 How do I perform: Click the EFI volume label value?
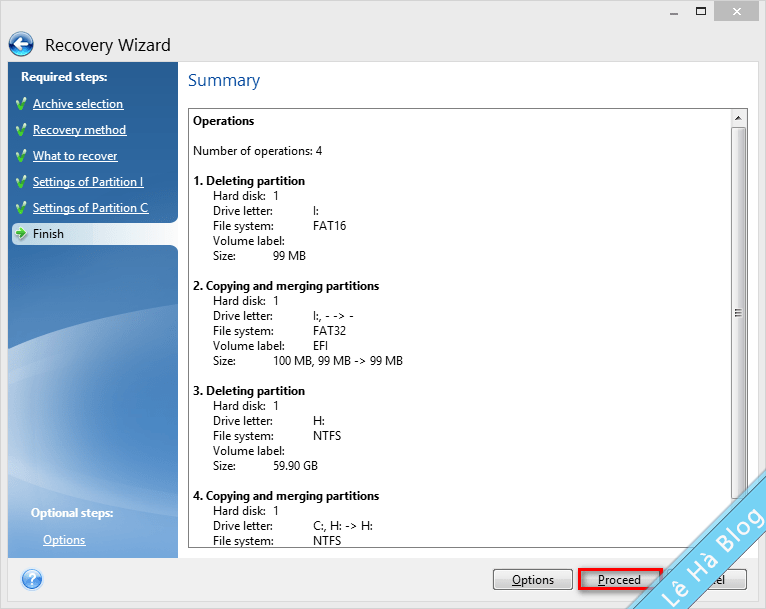pyautogui.click(x=320, y=346)
